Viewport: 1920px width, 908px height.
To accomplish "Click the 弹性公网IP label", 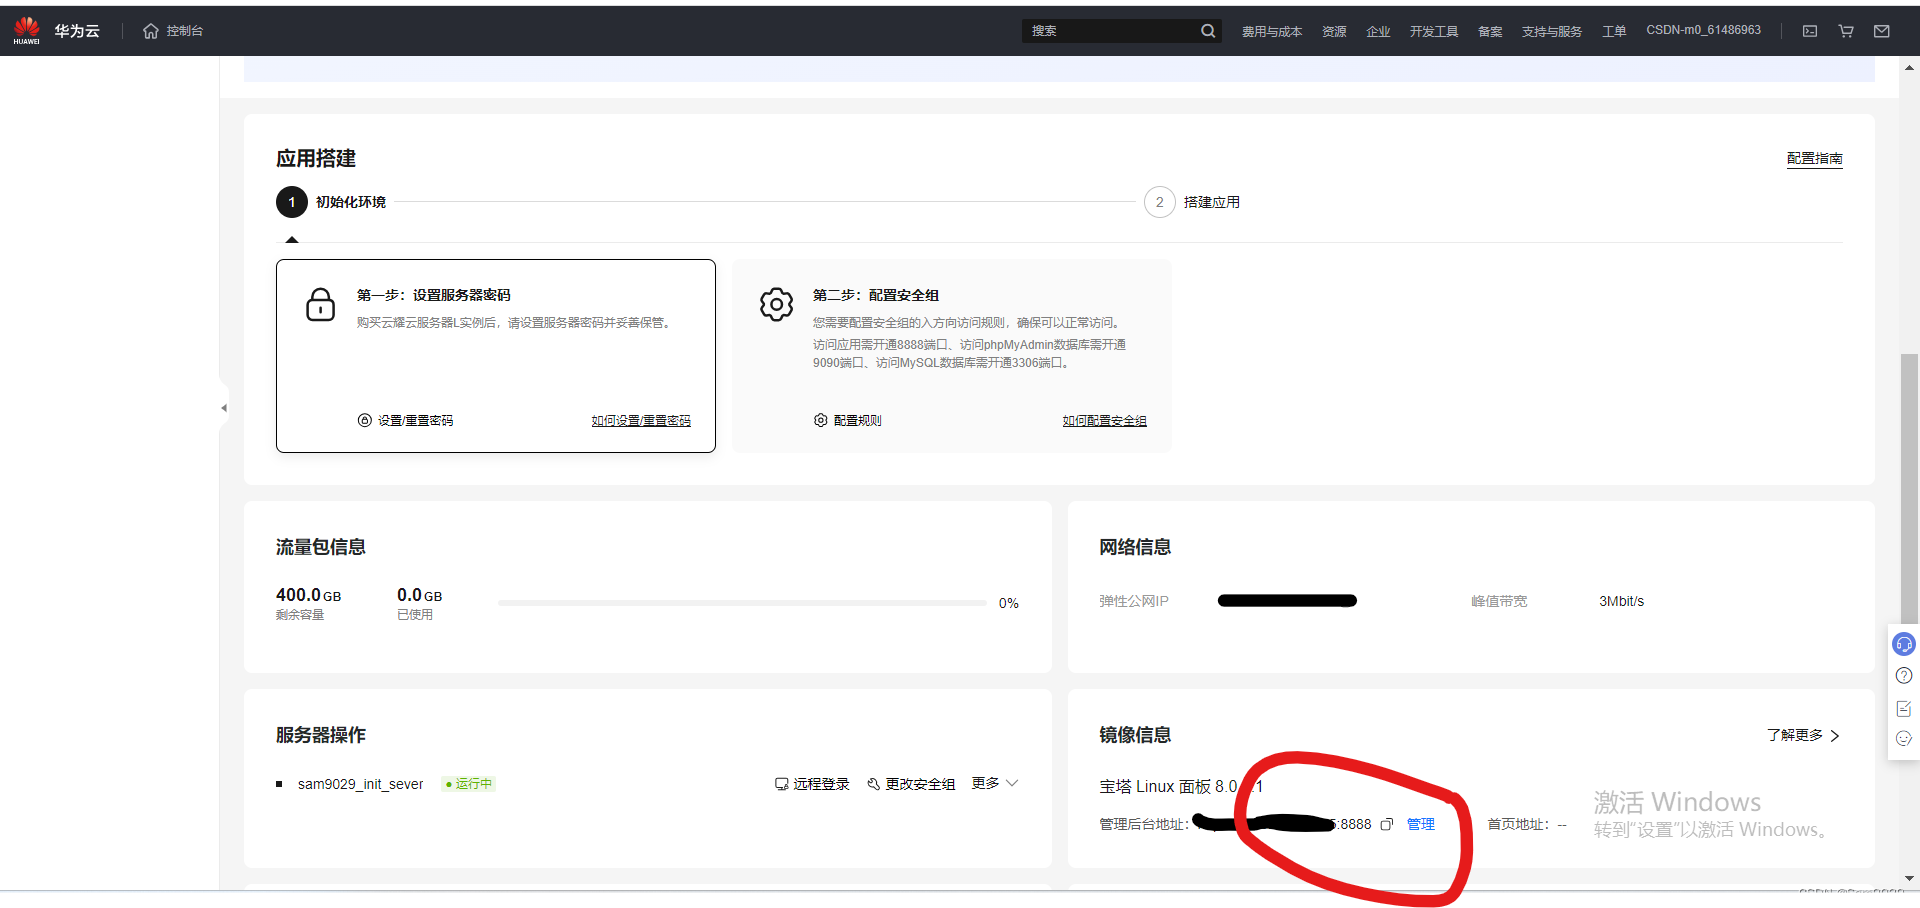I will 1134,601.
